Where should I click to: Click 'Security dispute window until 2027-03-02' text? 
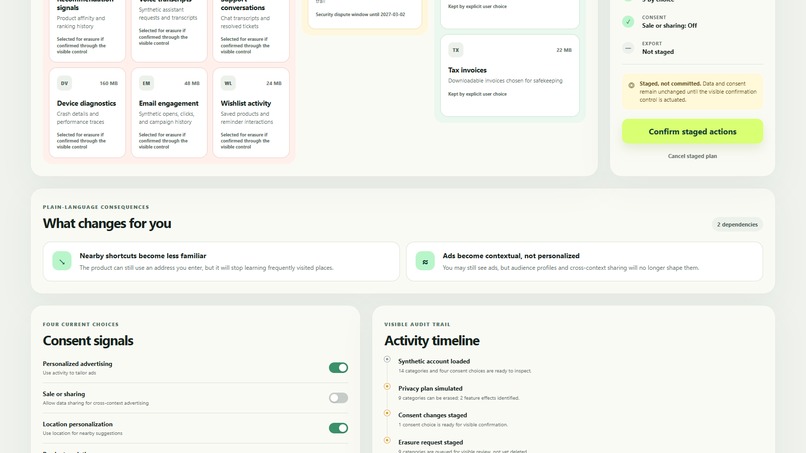click(x=360, y=14)
